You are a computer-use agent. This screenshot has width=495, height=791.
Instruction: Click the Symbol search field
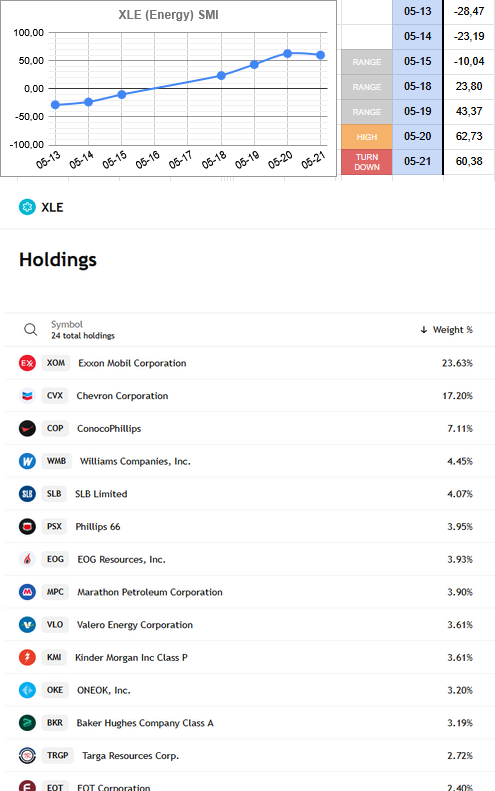[83, 329]
